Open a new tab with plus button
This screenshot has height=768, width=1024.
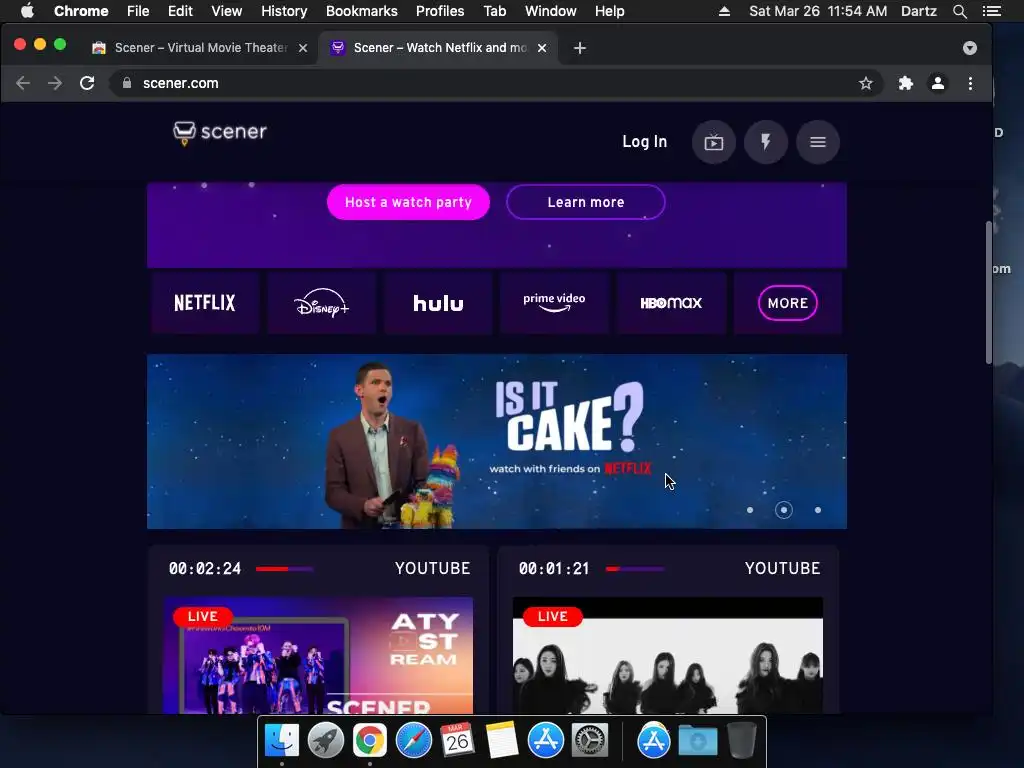(579, 48)
